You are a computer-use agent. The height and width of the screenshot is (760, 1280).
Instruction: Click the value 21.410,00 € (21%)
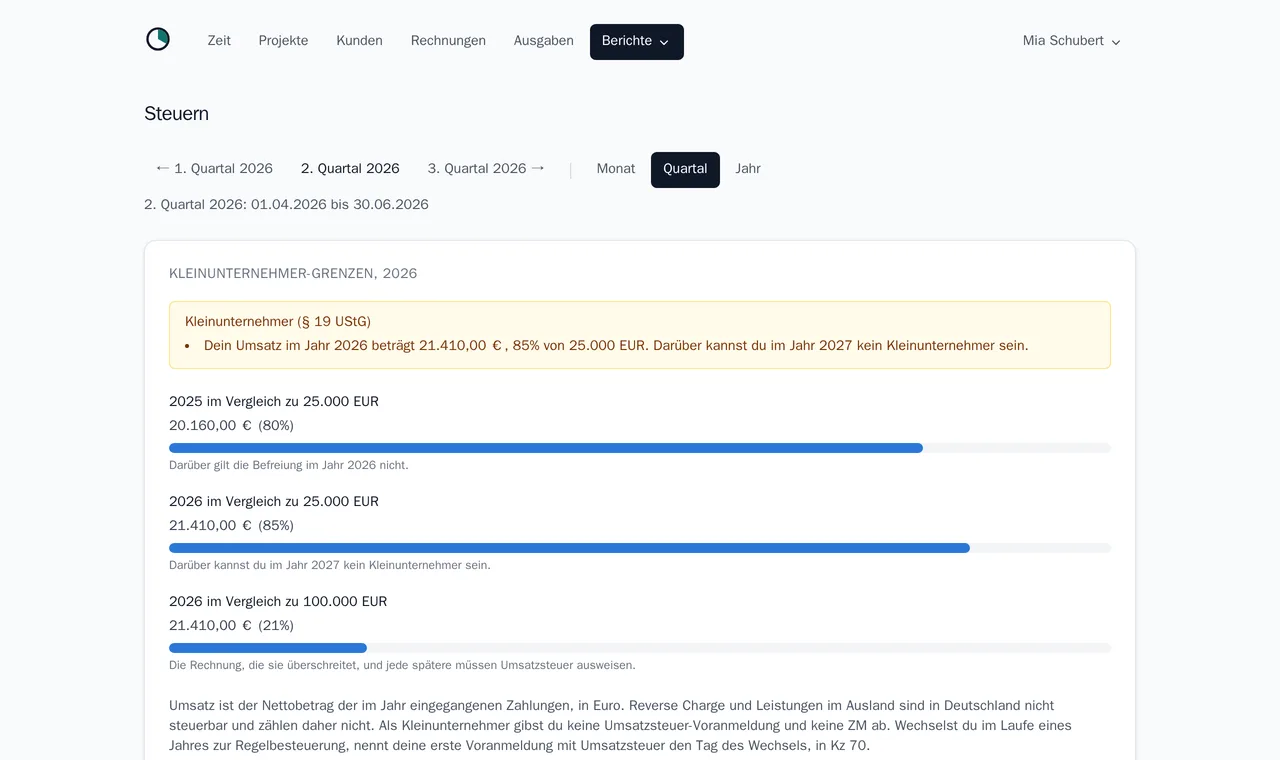[231, 625]
